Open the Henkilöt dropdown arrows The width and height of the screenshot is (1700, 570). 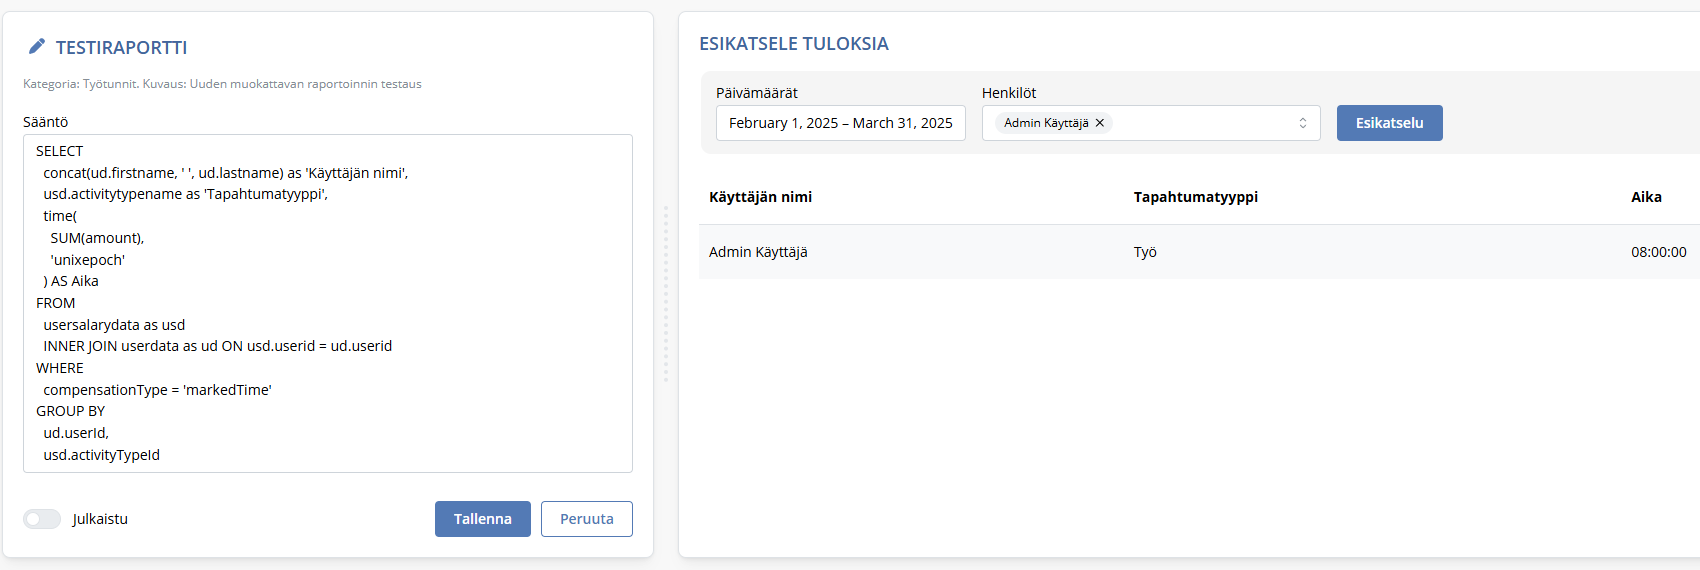point(1303,123)
